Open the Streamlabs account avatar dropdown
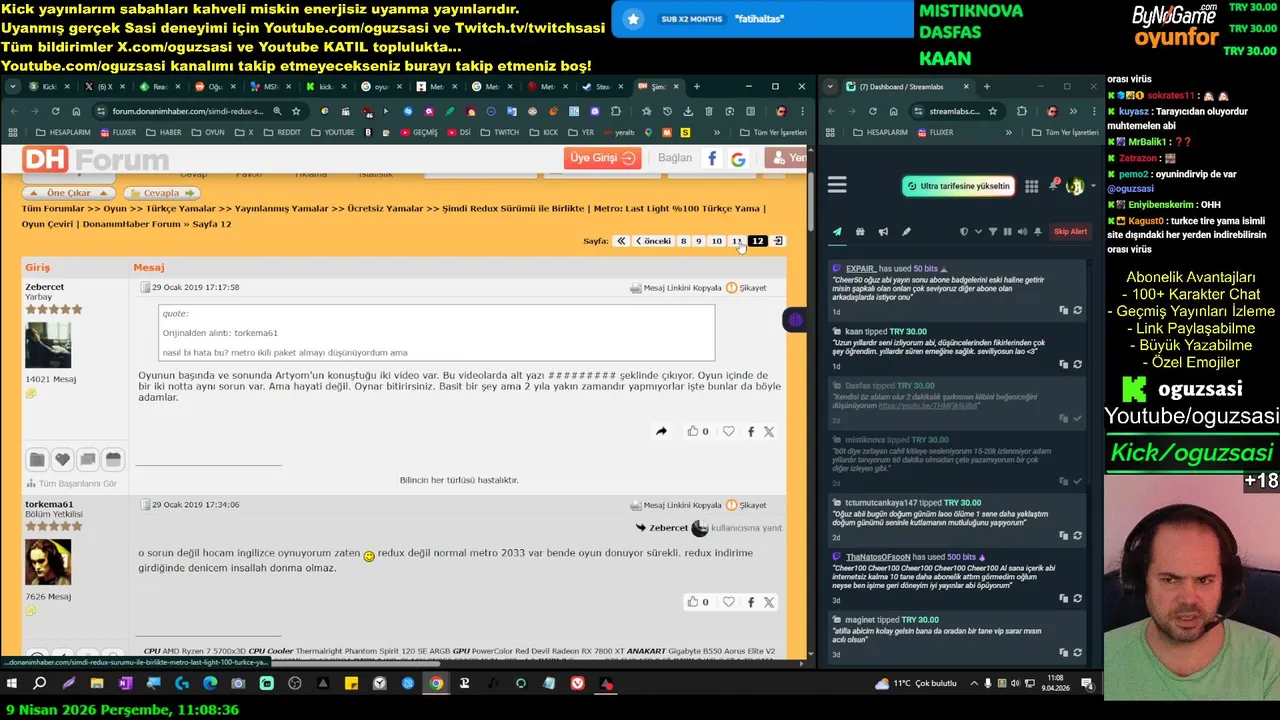The image size is (1280, 720). click(x=1079, y=186)
